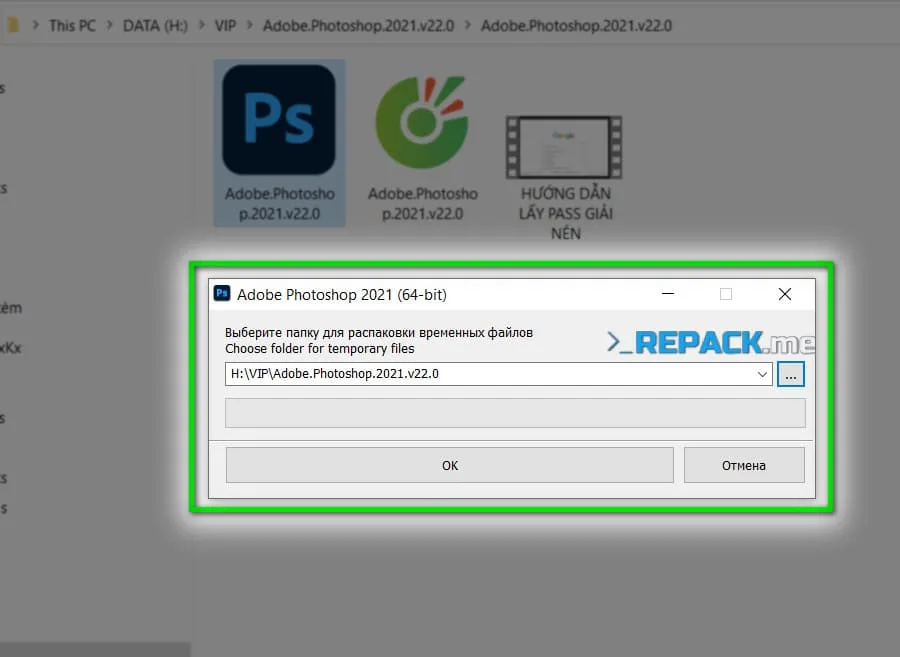Confirm the extraction with the OK button

tap(449, 465)
